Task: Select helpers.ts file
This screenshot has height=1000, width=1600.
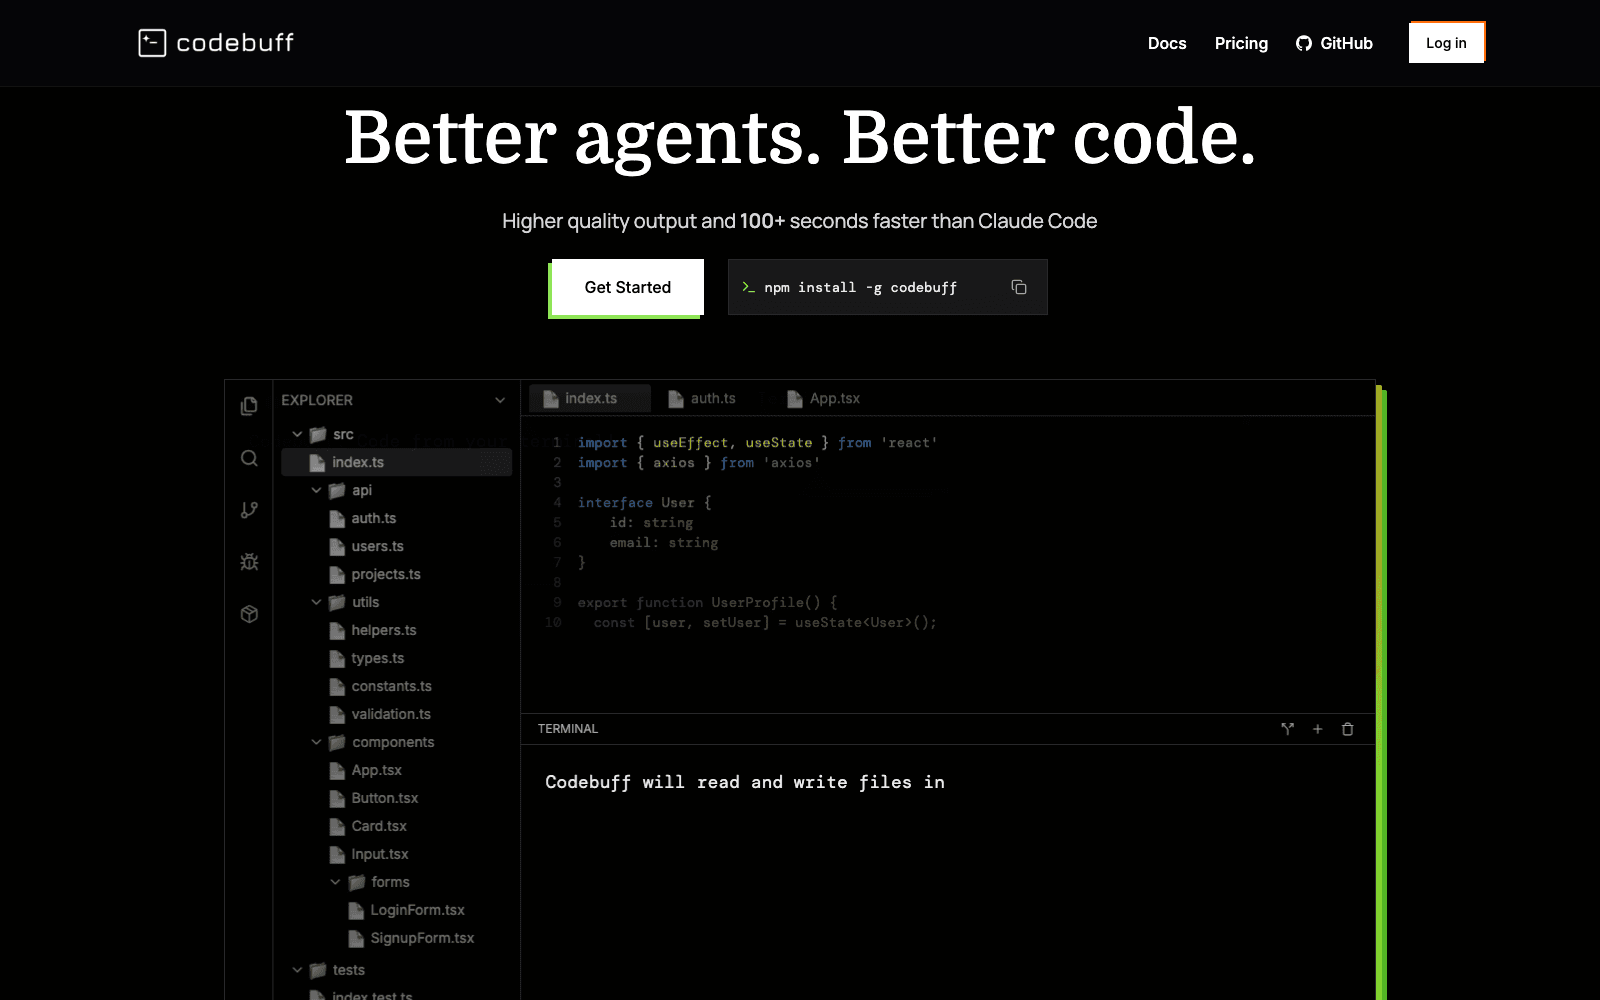Action: point(383,630)
